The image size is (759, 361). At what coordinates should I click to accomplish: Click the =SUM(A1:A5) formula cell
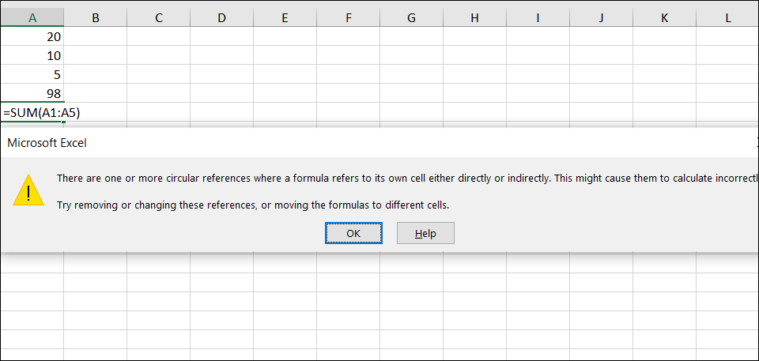tap(32, 112)
